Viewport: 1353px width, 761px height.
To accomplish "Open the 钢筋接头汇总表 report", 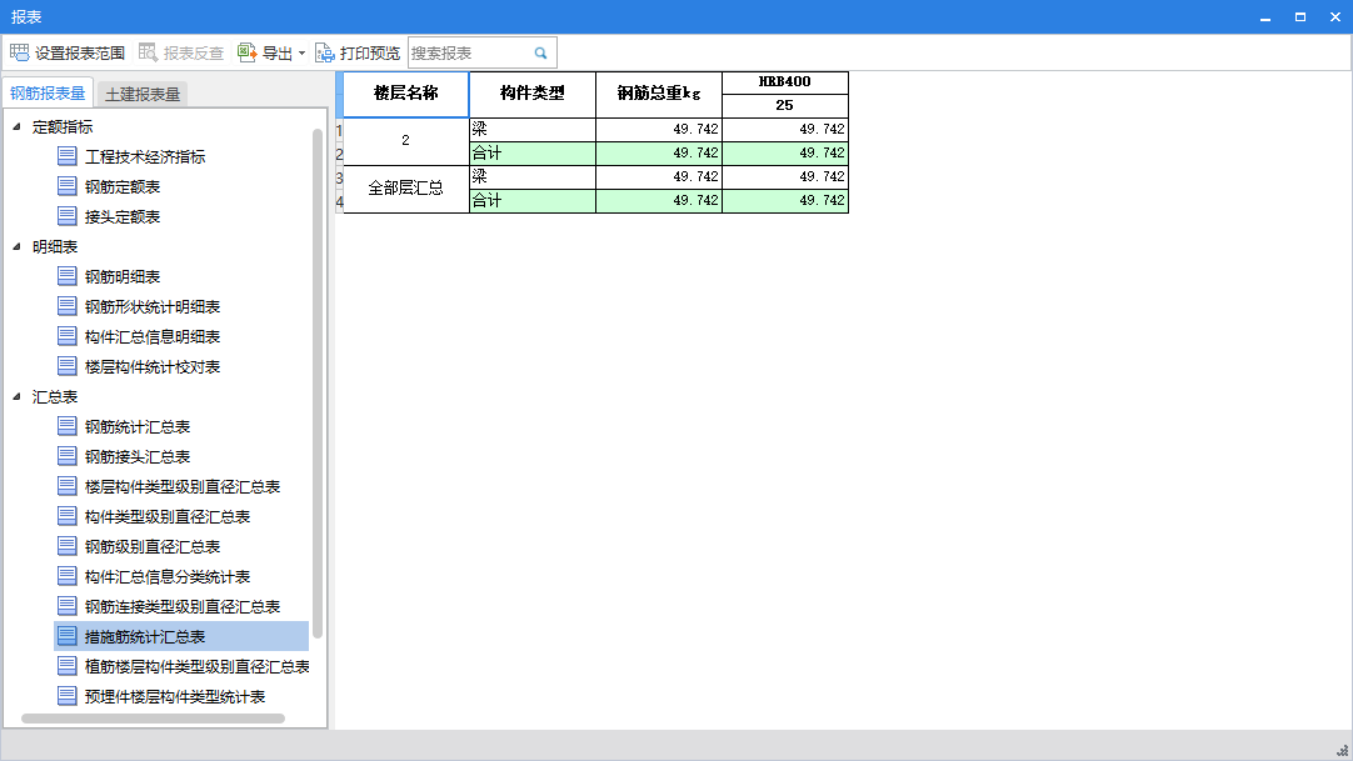I will pos(137,457).
